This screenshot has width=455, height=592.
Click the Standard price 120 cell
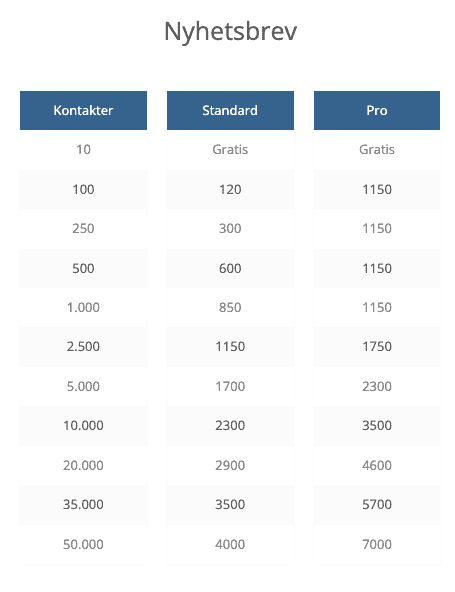(230, 189)
